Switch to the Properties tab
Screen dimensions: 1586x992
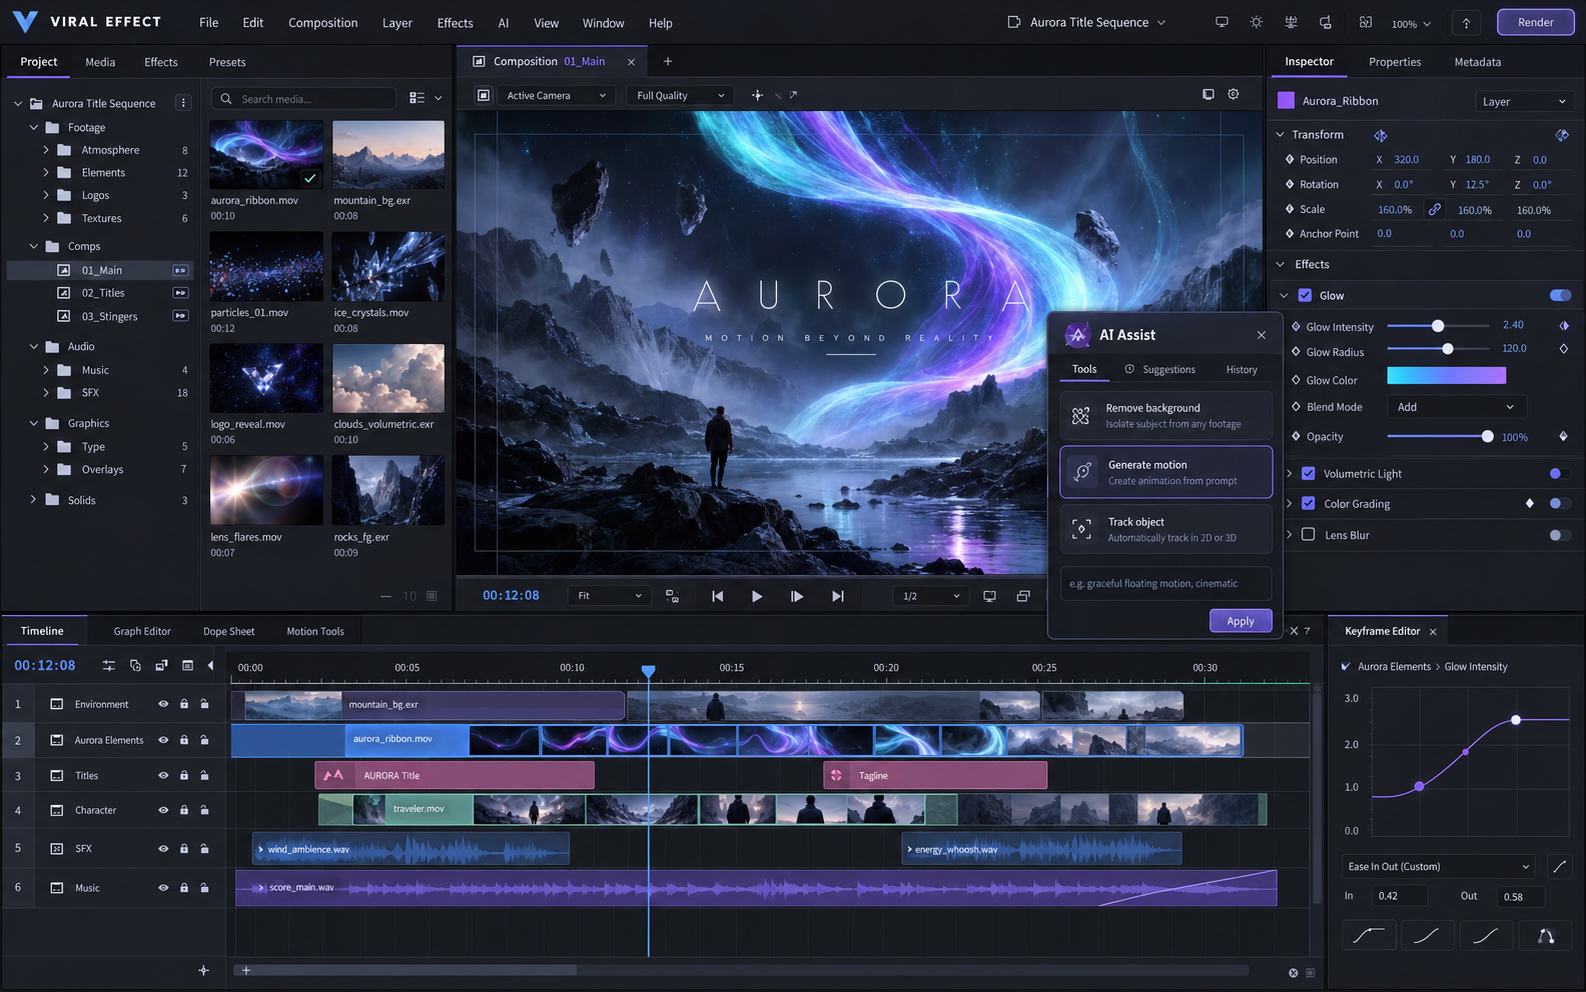(1395, 61)
